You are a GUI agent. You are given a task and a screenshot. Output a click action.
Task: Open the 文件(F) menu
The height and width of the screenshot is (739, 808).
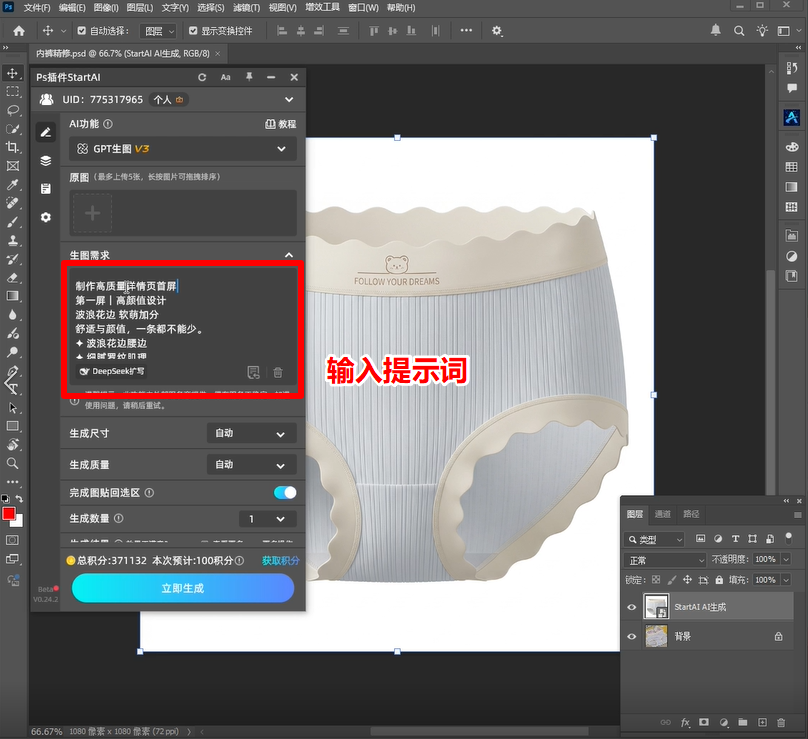point(37,8)
